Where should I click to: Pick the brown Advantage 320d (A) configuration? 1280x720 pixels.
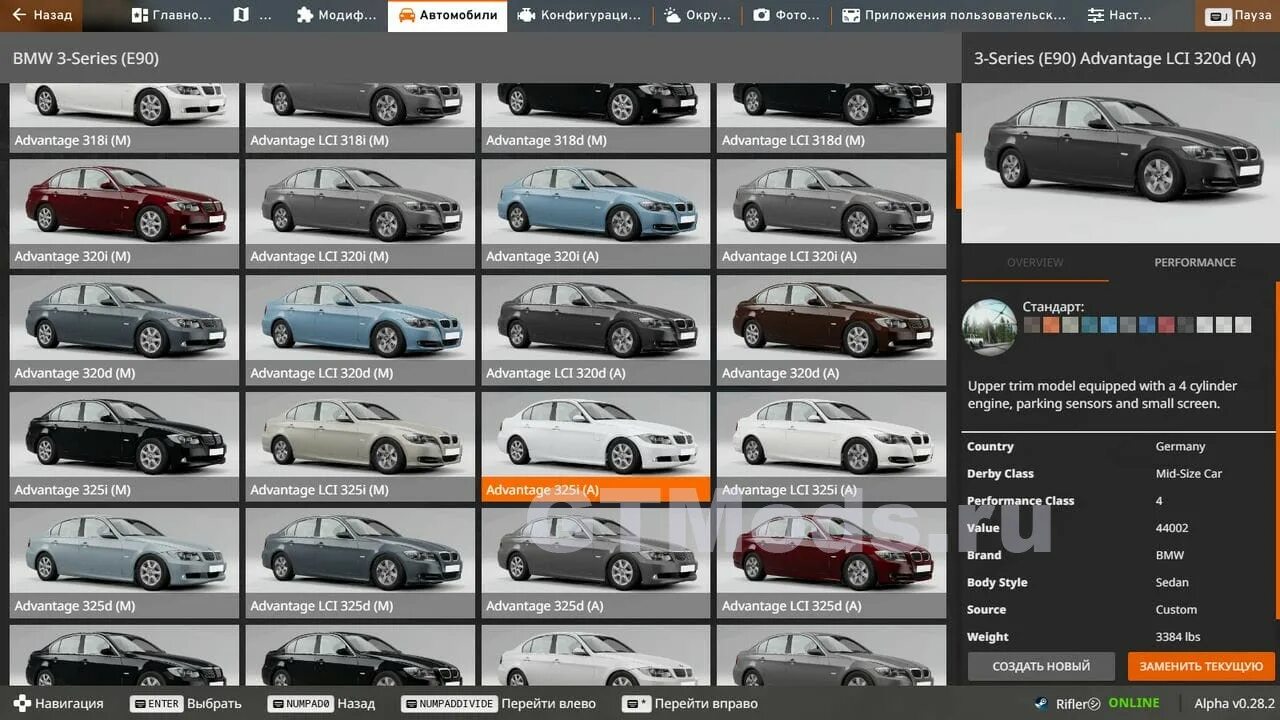pos(831,330)
